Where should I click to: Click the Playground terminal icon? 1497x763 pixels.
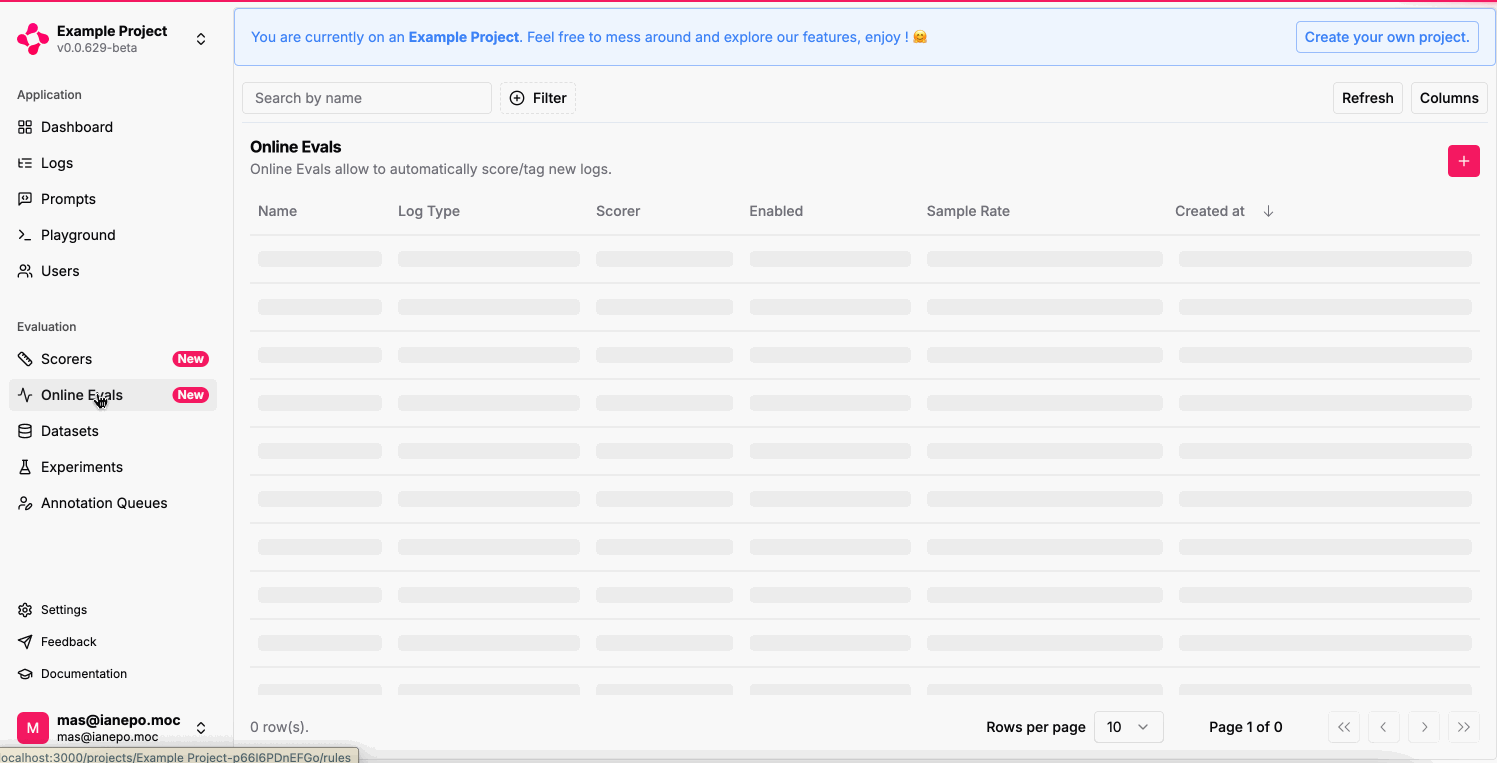[x=25, y=235]
